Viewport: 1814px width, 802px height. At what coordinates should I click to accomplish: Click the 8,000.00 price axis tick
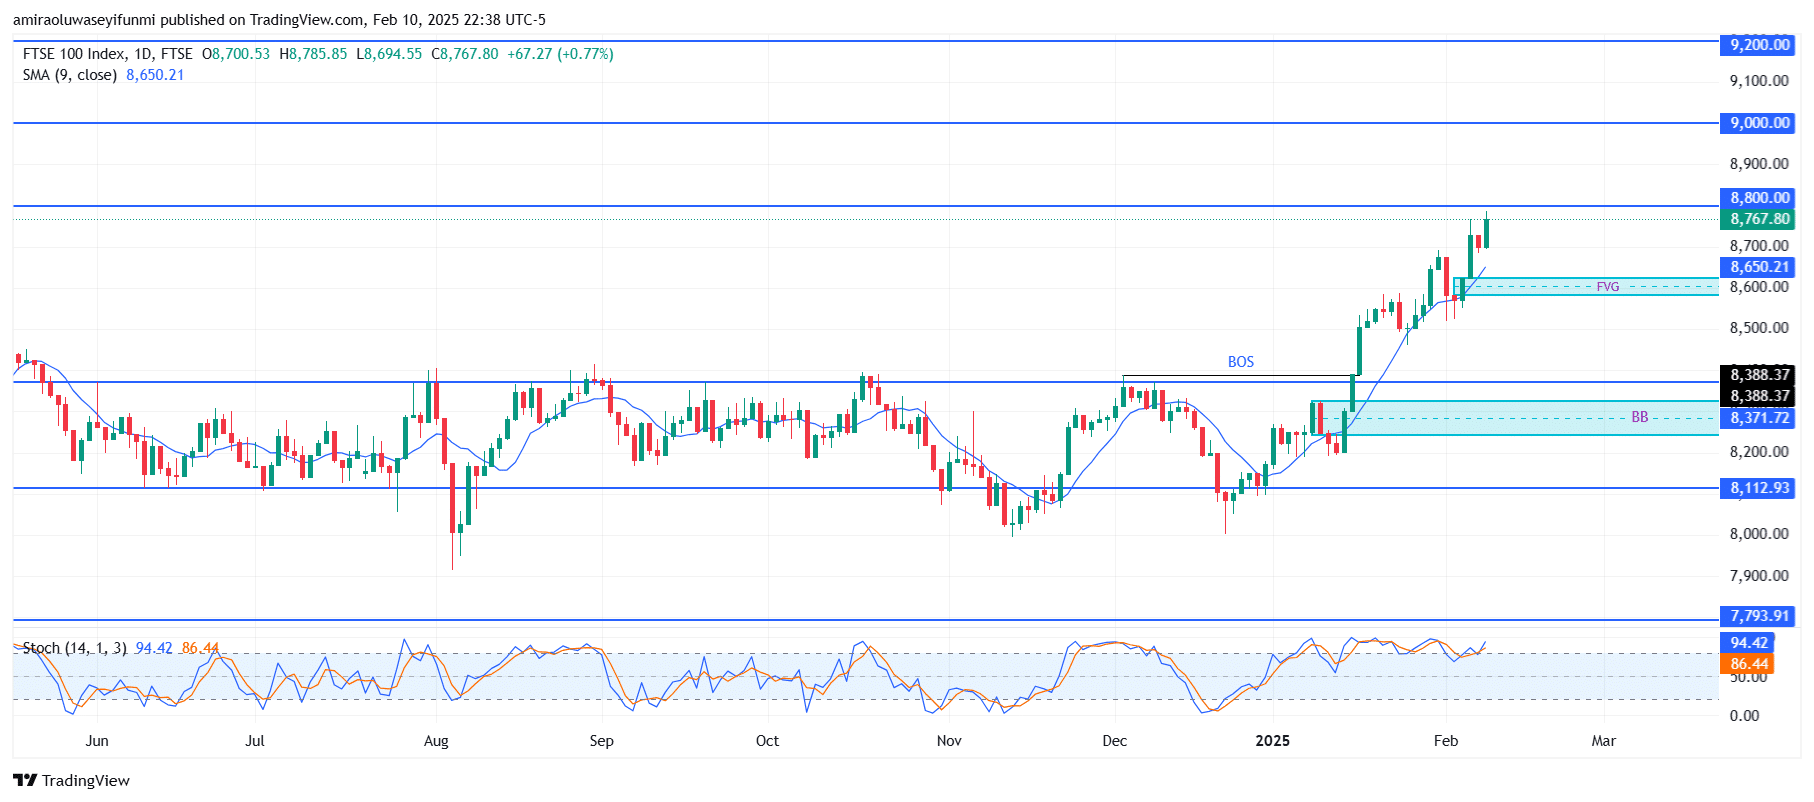(1759, 534)
